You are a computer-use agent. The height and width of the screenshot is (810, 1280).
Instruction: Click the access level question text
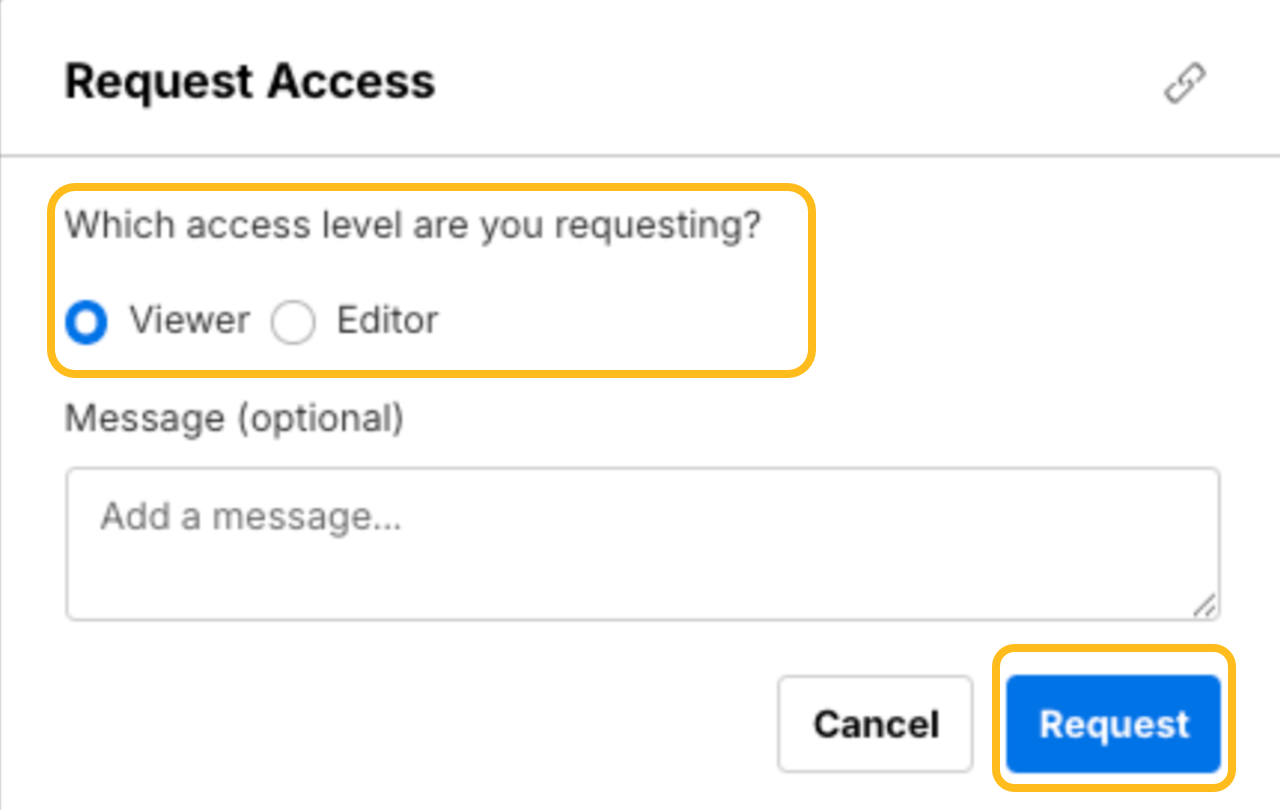(x=413, y=226)
